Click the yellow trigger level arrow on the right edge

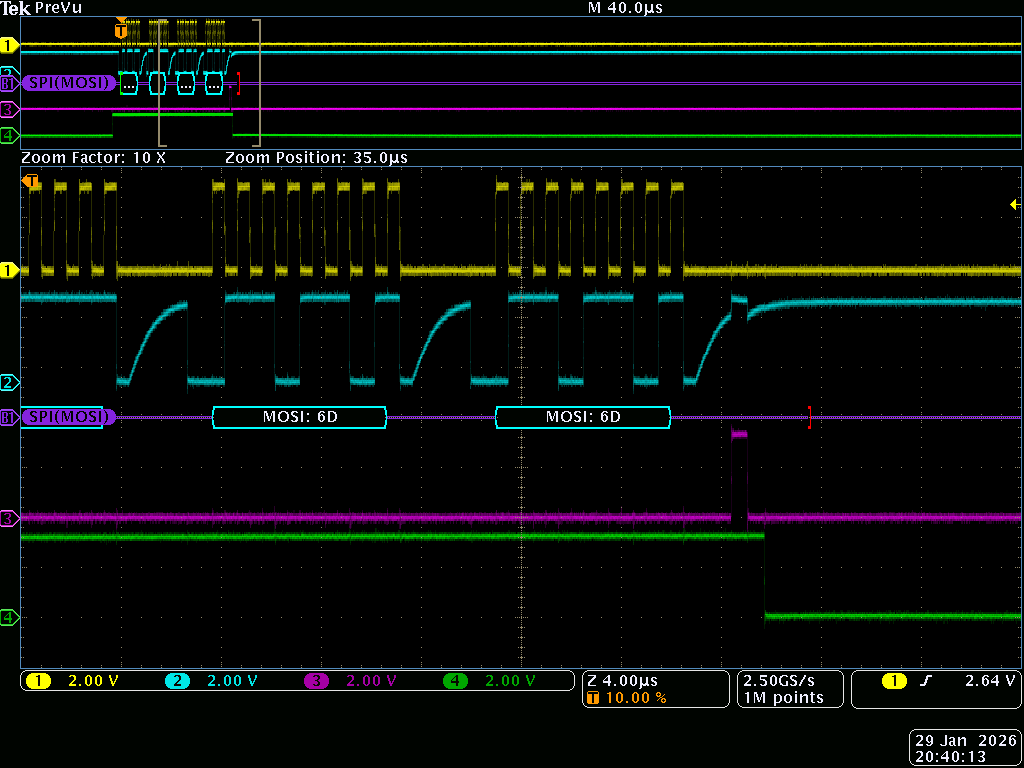tap(1015, 204)
